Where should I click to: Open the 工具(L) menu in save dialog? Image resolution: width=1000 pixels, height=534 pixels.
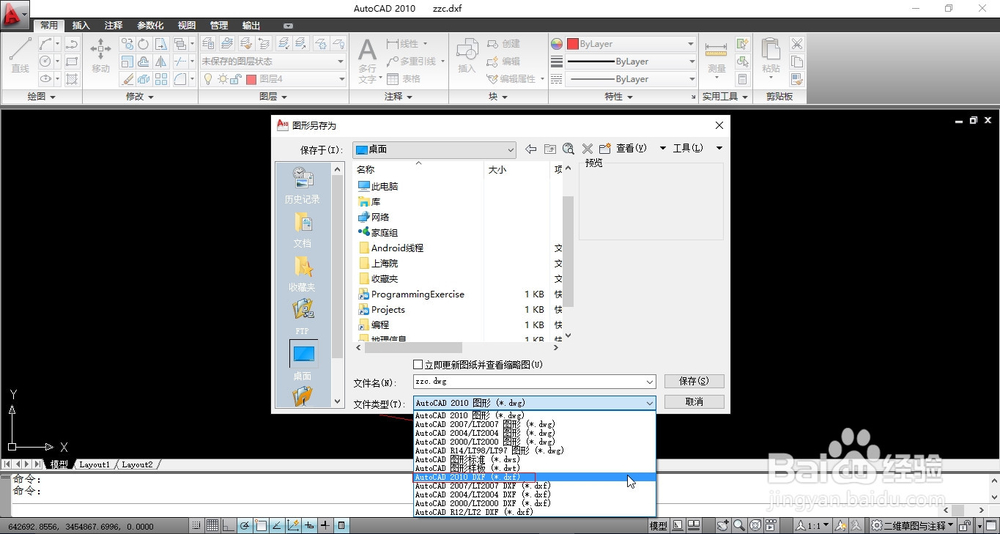[688, 148]
